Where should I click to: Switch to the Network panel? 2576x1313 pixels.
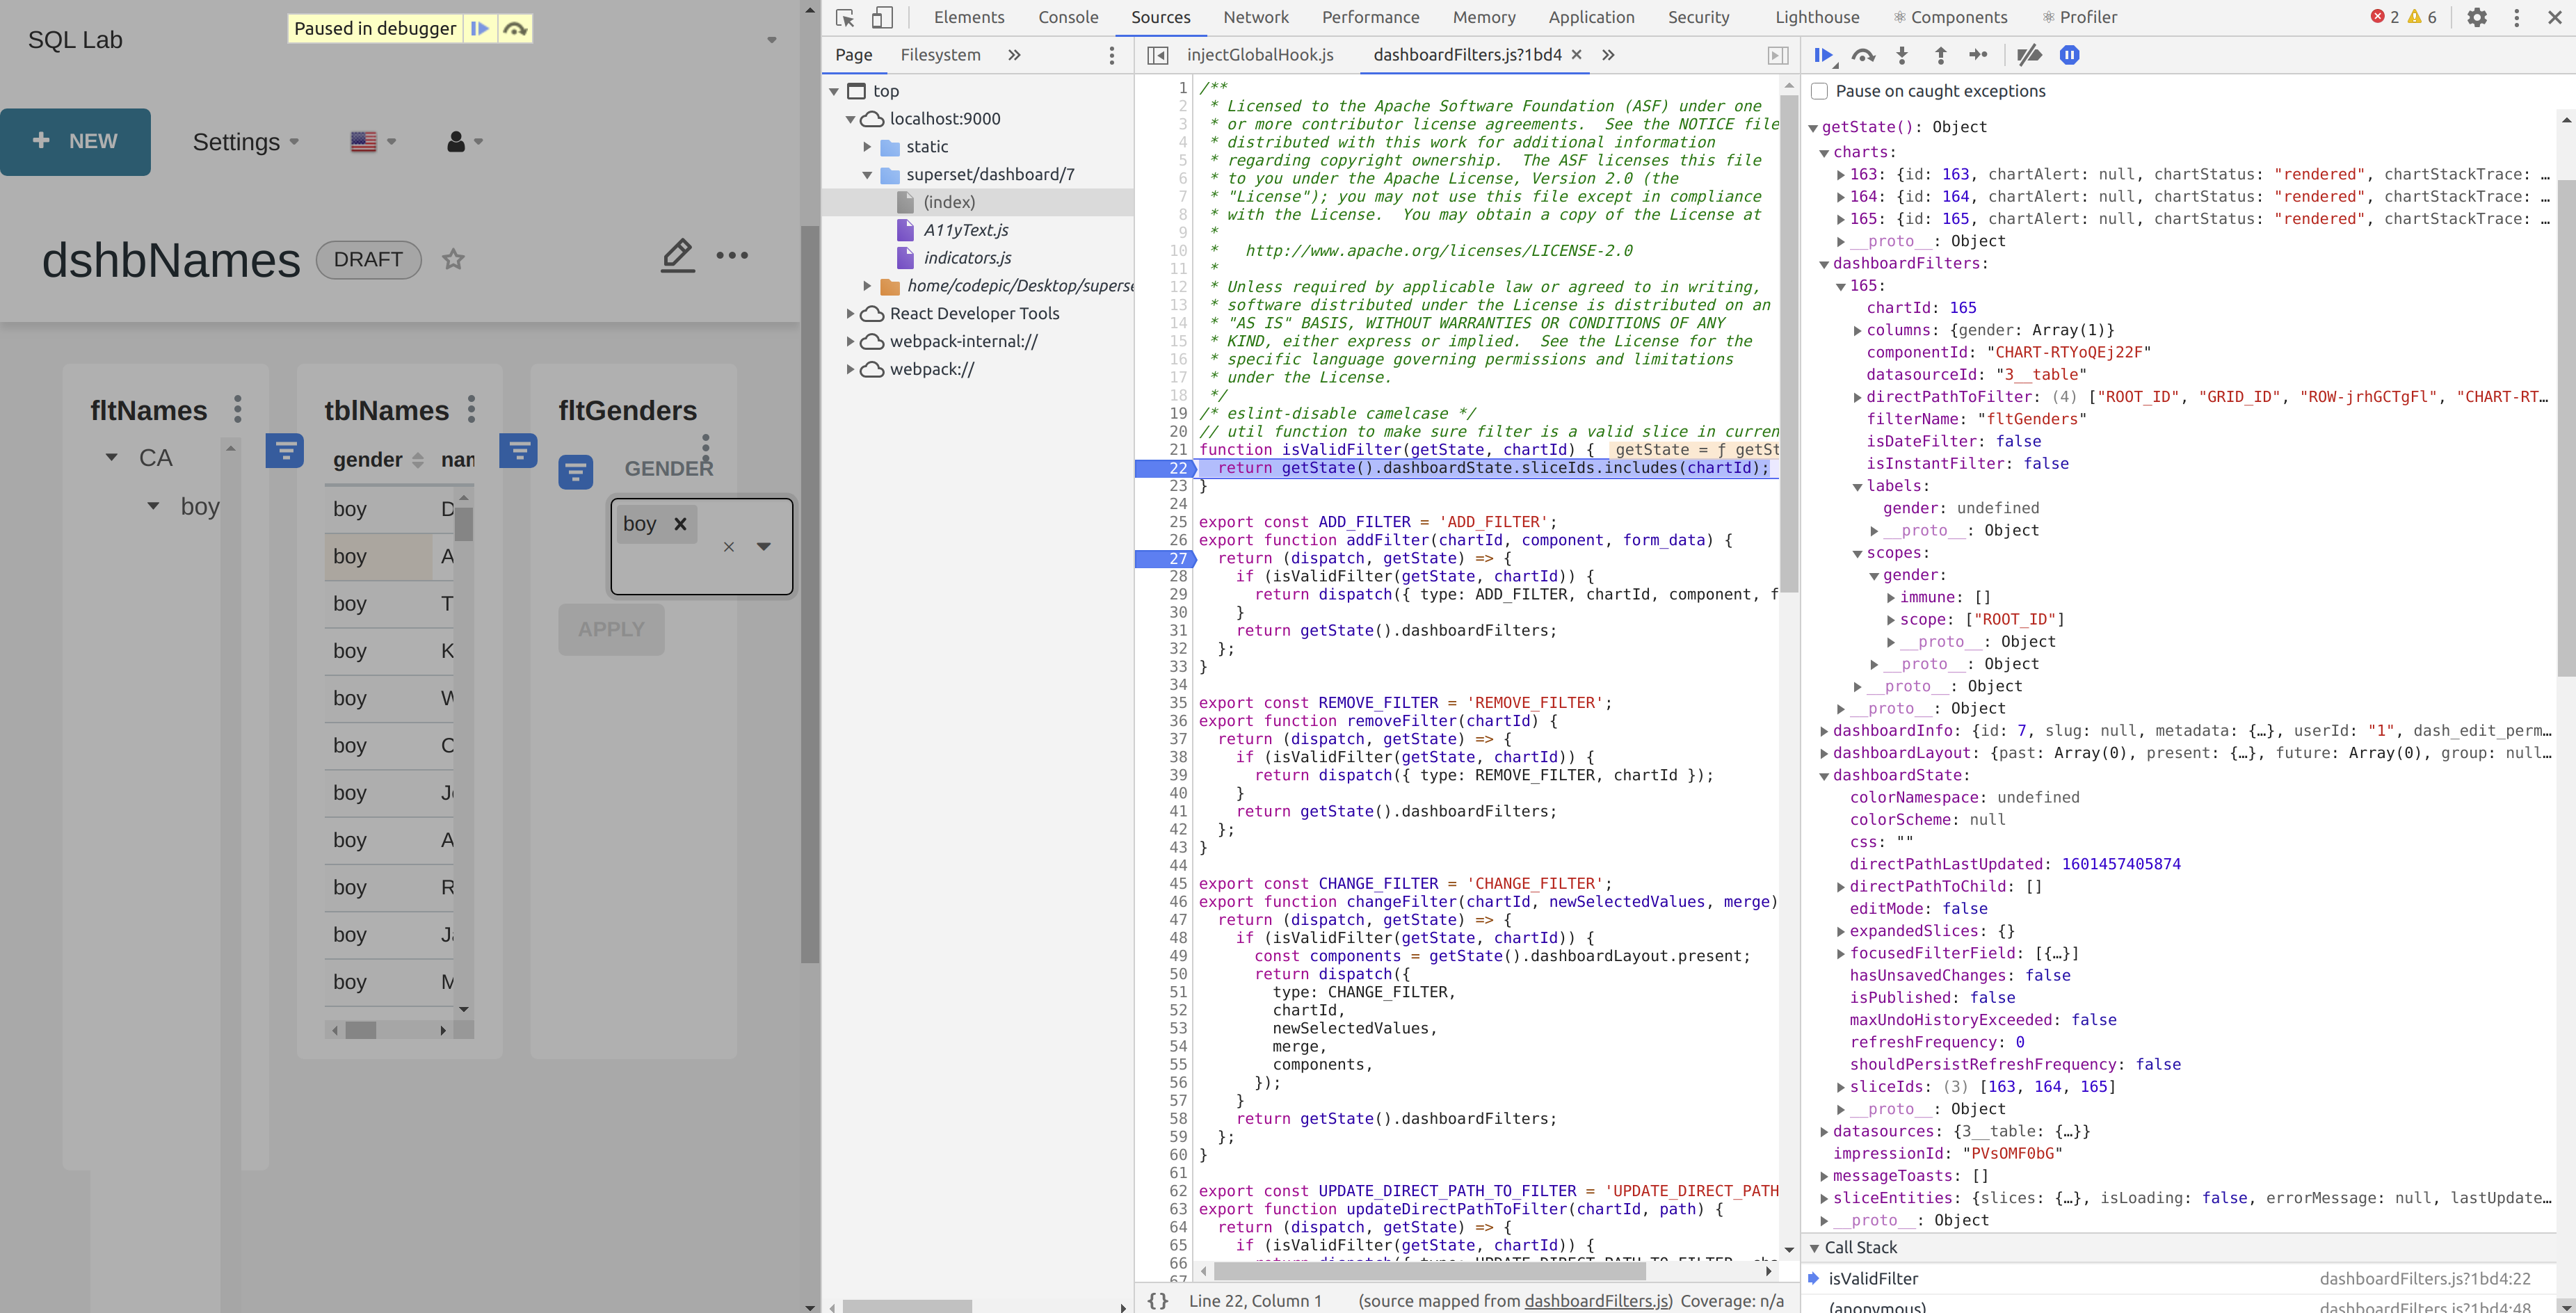(x=1255, y=17)
